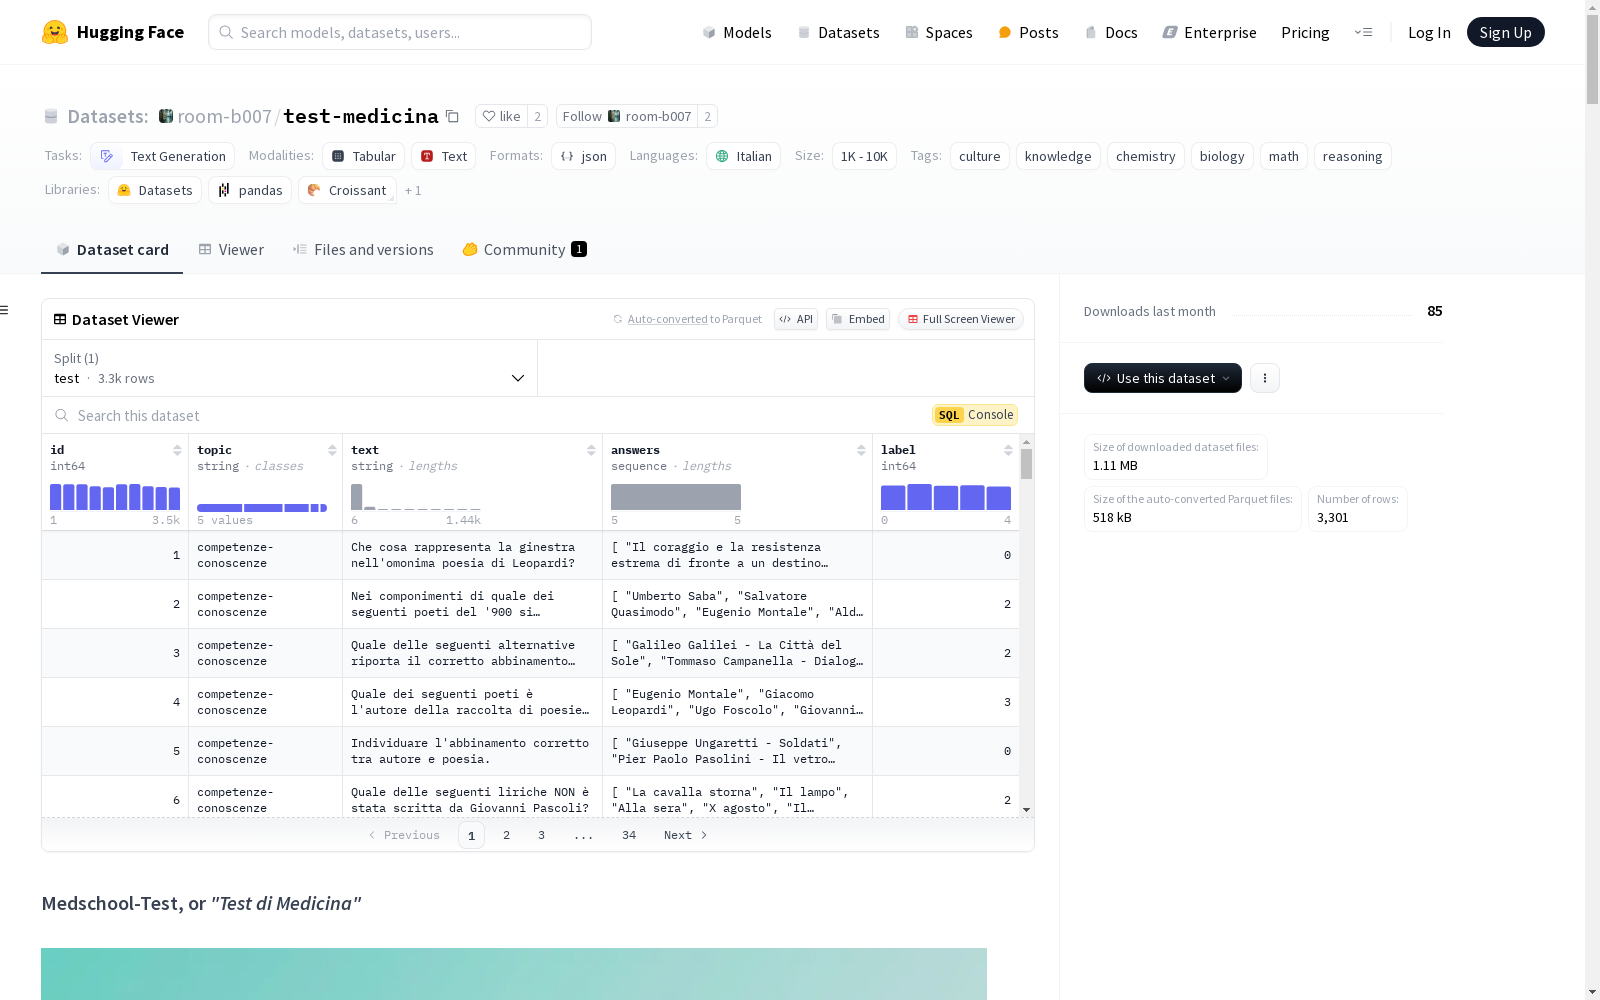Viewport: 1600px width, 1000px height.
Task: Click the reasoning tag
Action: pyautogui.click(x=1352, y=156)
